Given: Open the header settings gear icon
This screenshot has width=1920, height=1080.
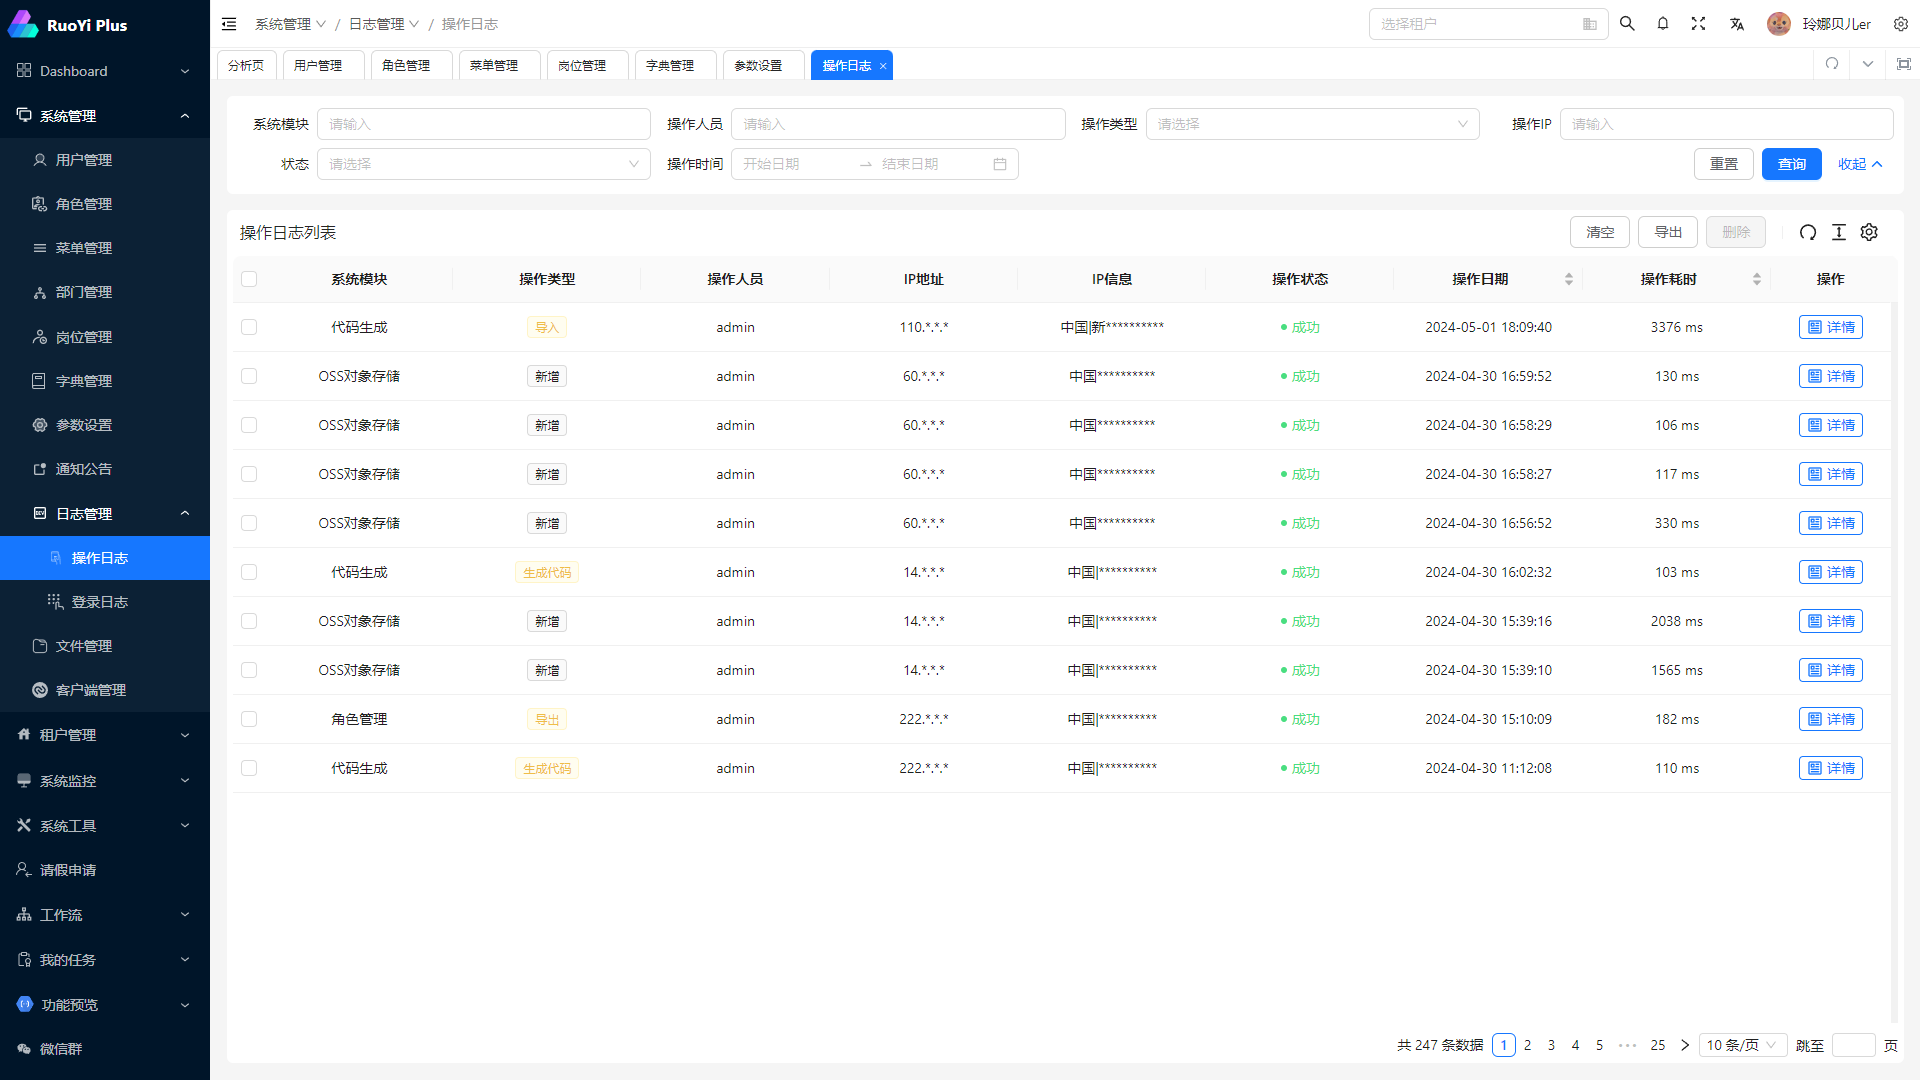Looking at the screenshot, I should (x=1901, y=24).
